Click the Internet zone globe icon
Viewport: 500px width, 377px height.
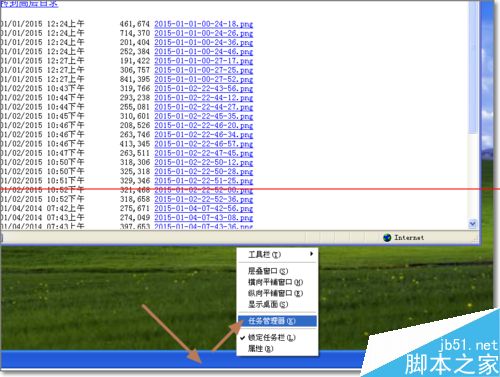pos(387,238)
